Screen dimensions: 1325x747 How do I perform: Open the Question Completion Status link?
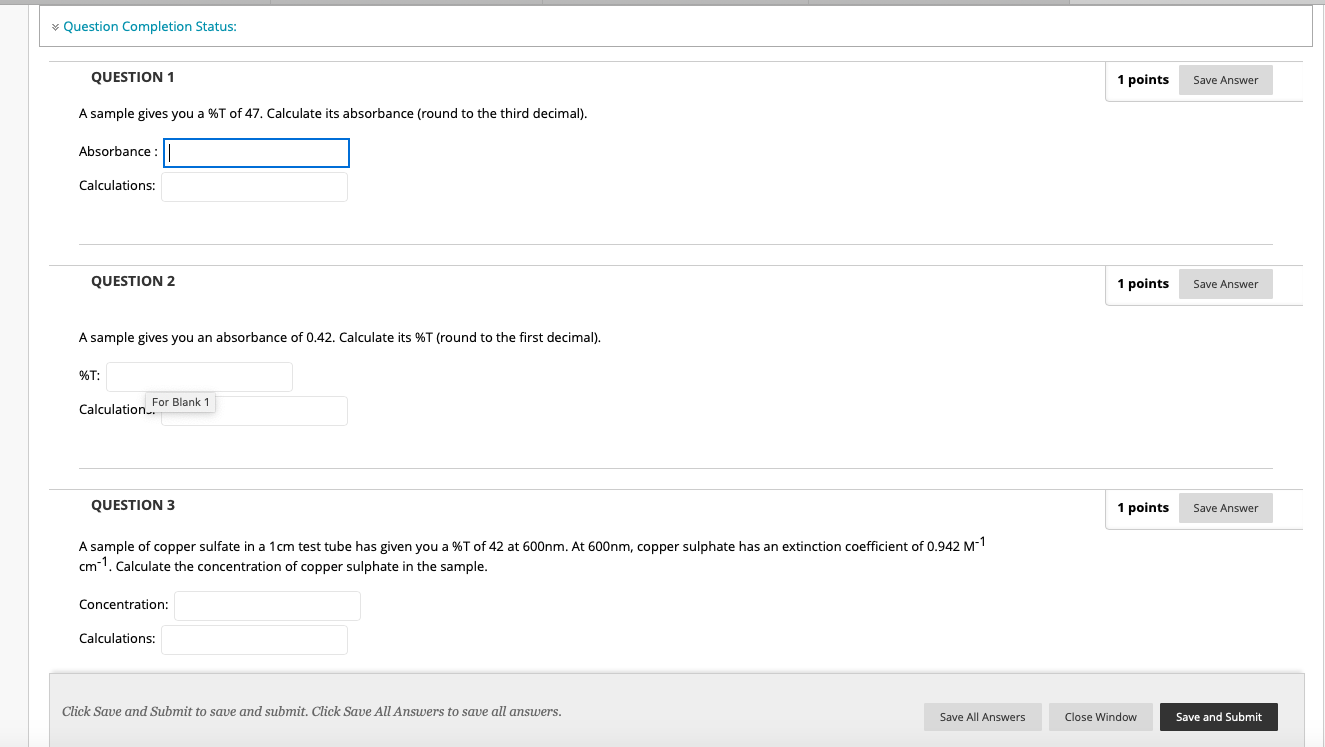[150, 26]
